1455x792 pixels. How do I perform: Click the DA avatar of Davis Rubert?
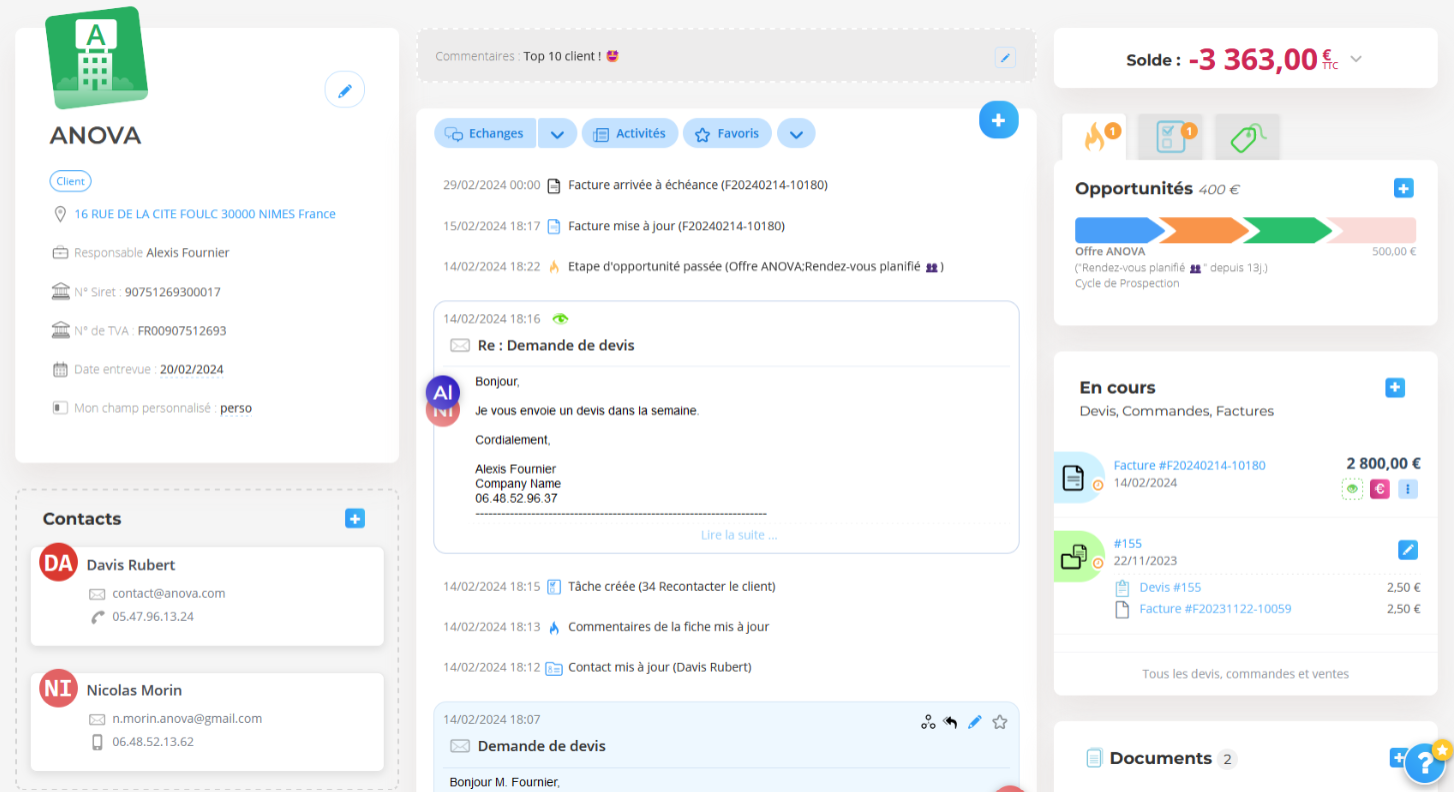(58, 563)
